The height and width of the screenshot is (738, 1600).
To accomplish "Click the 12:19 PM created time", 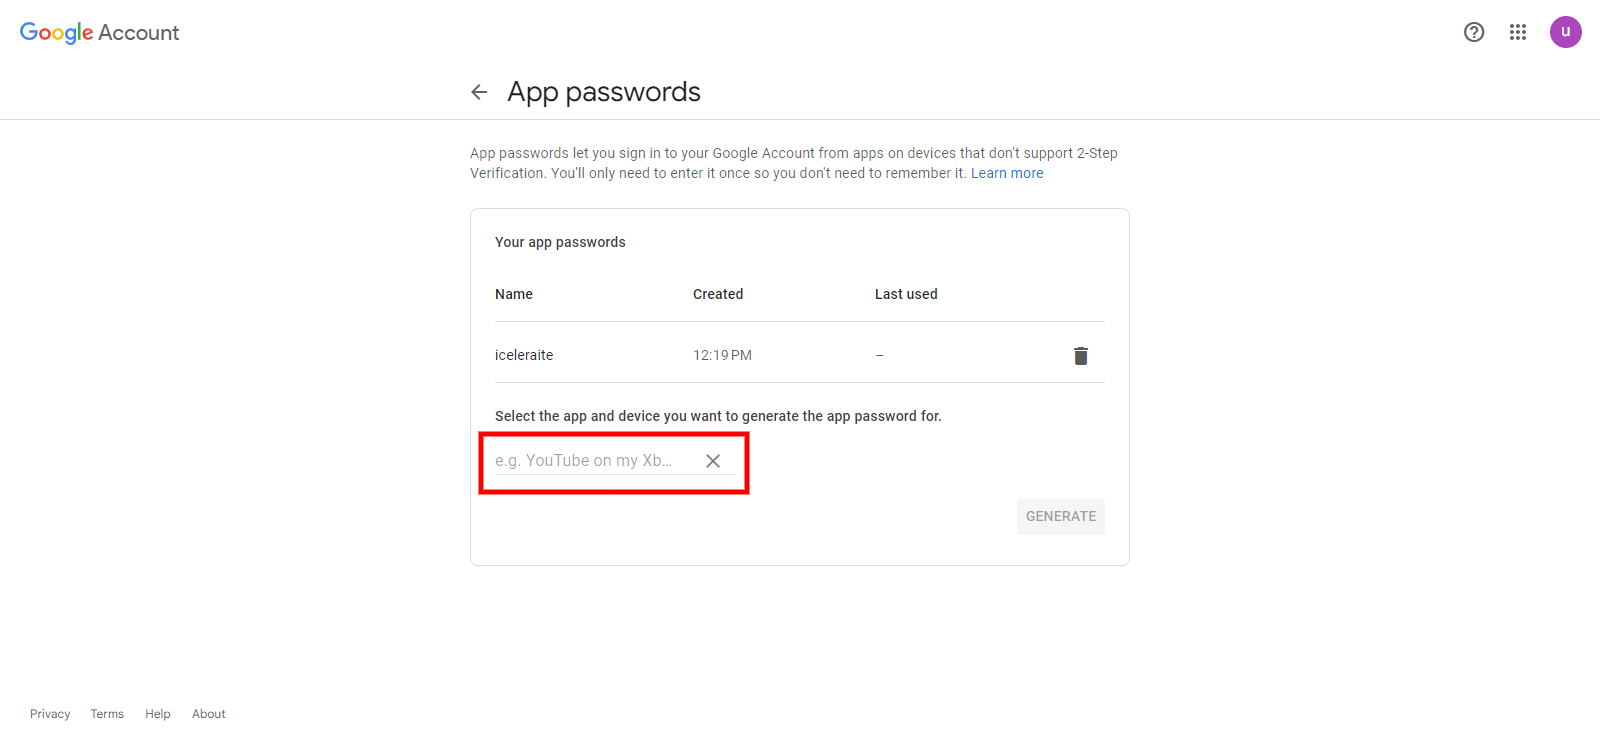I will pos(722,355).
